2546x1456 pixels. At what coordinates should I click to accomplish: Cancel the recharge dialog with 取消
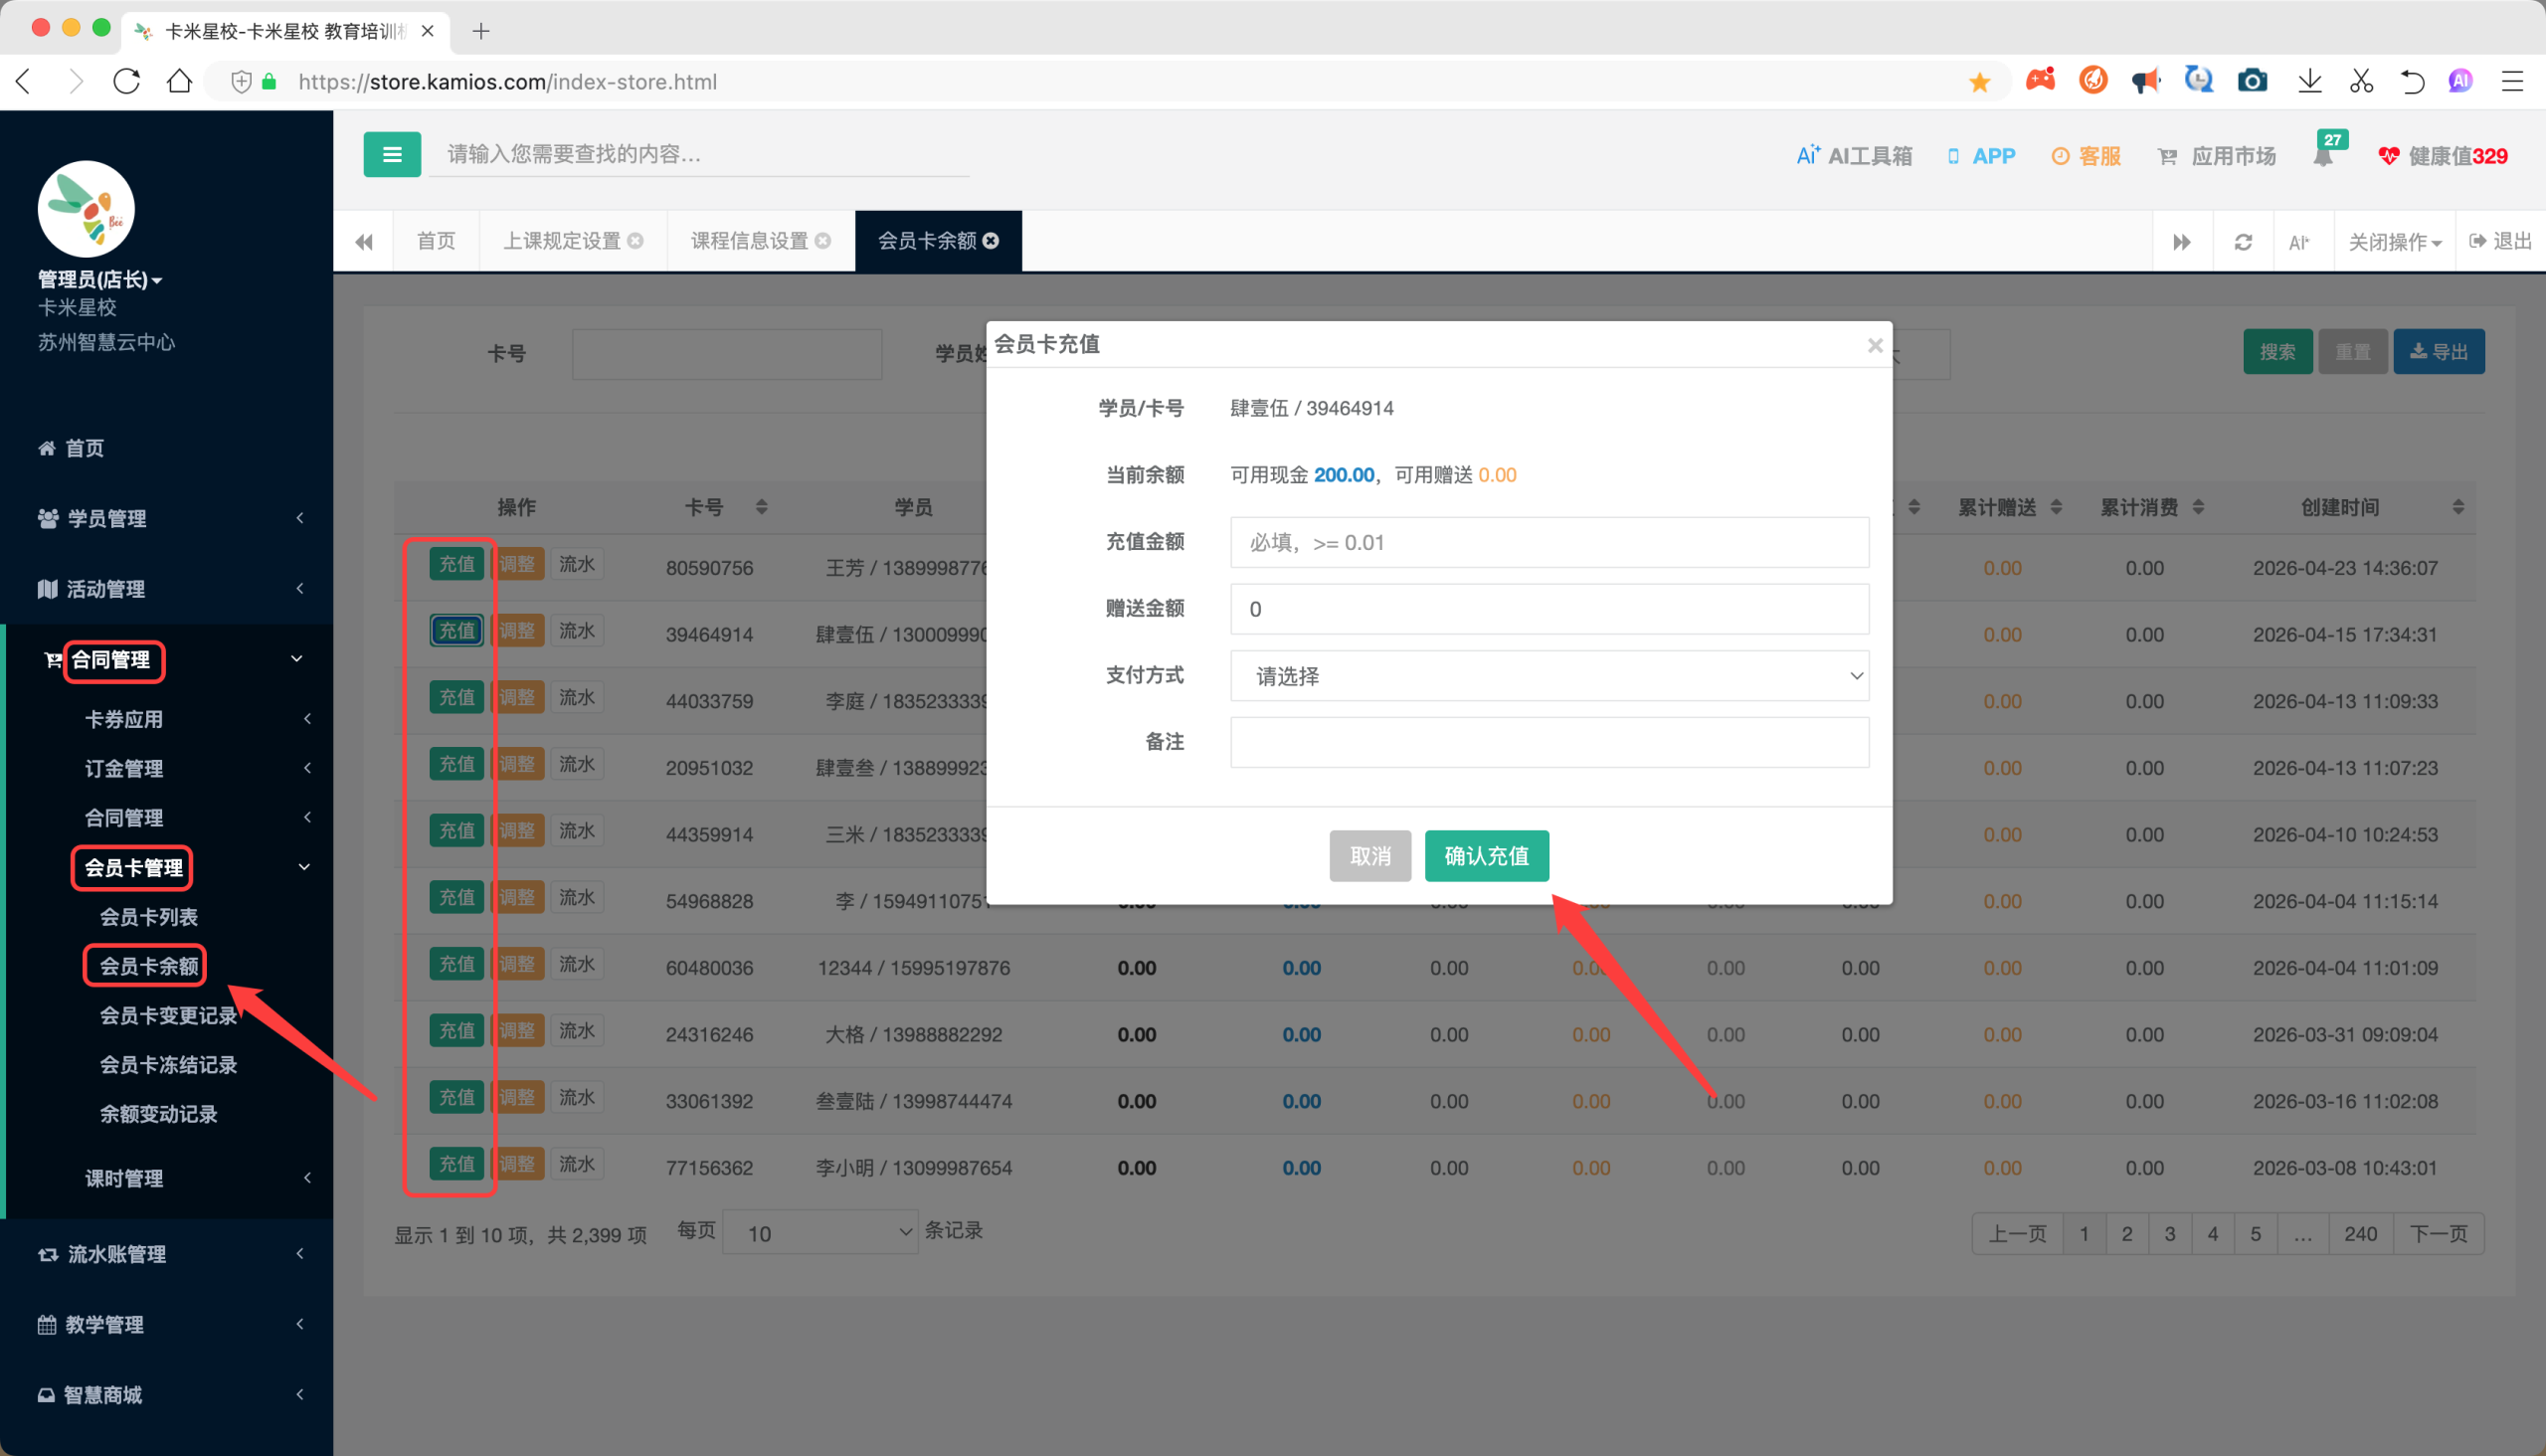point(1370,856)
